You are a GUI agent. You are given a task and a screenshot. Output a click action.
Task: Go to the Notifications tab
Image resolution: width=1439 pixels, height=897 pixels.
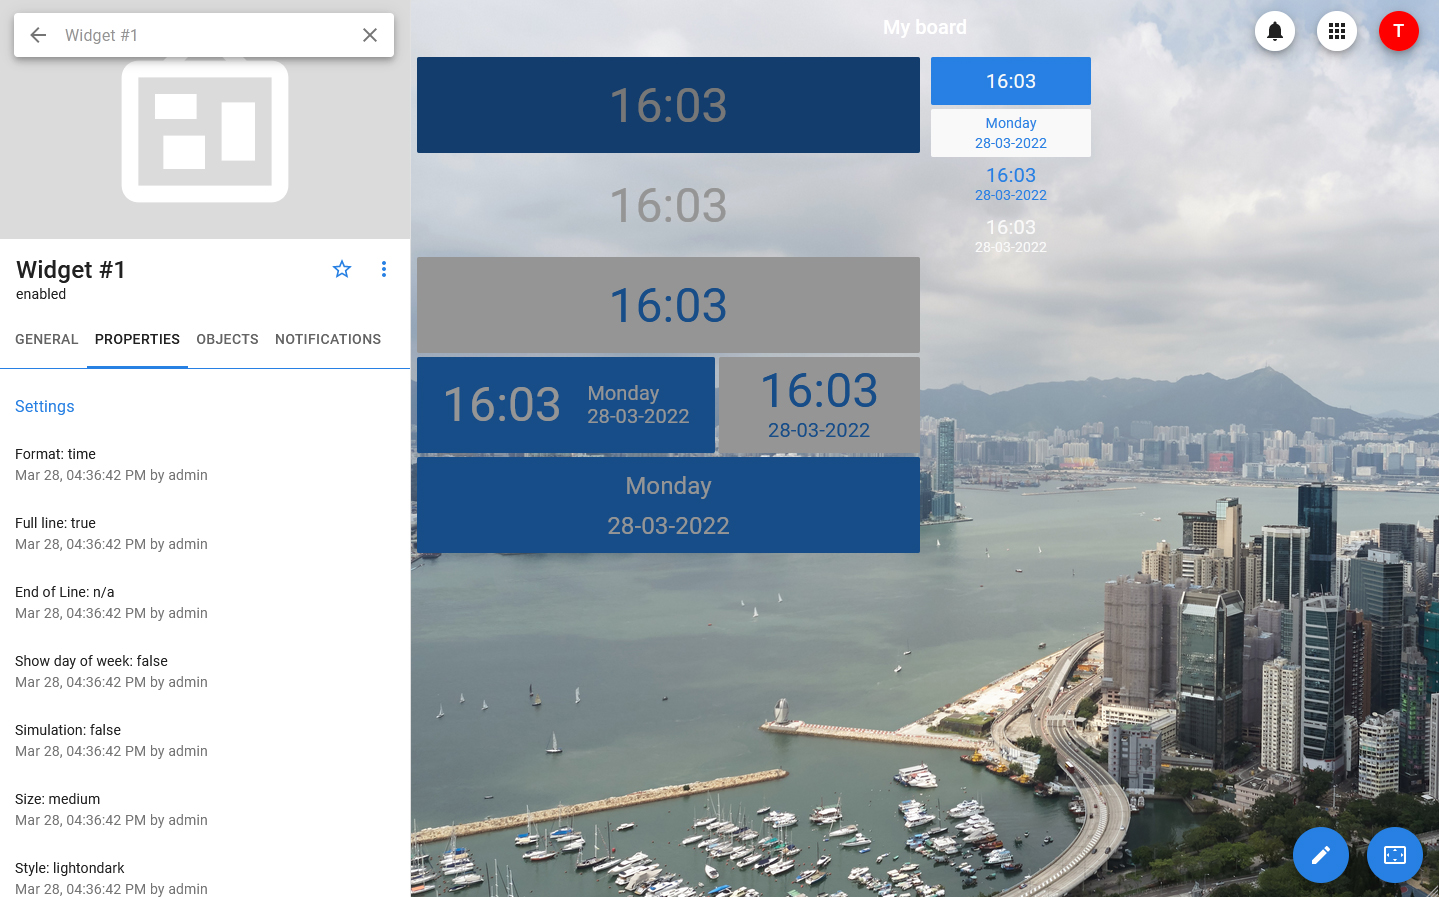pyautogui.click(x=328, y=339)
